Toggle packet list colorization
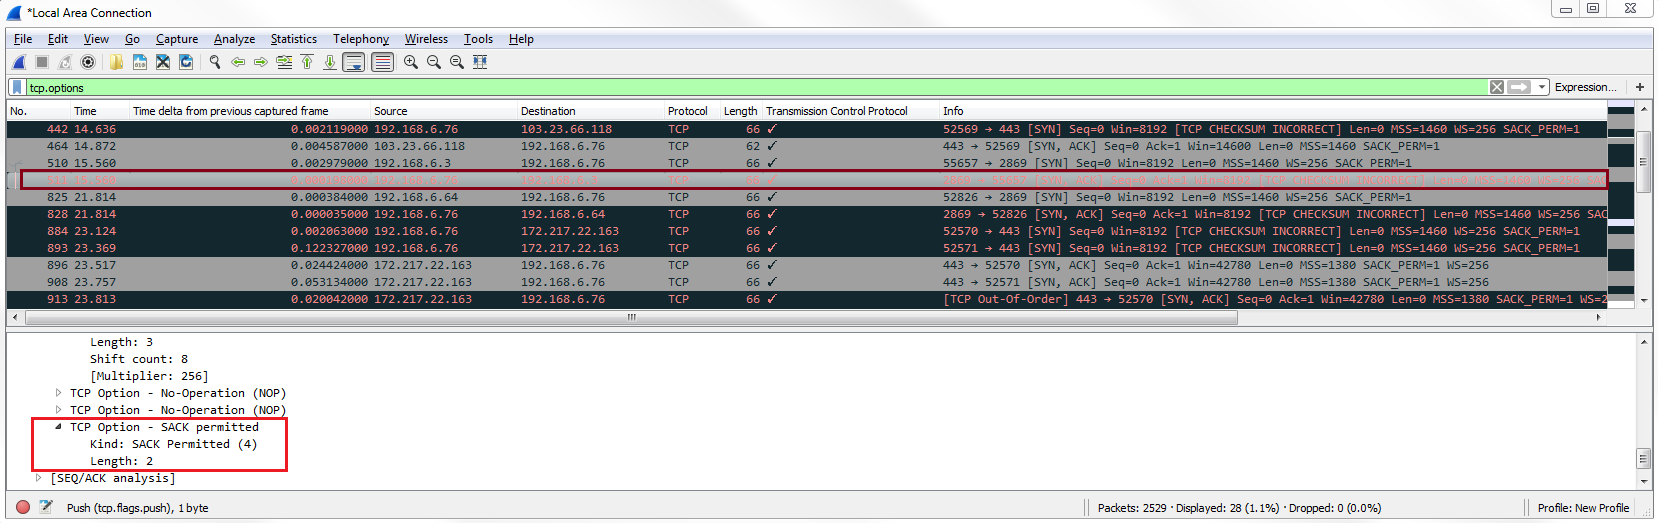The height and width of the screenshot is (523, 1658). coord(382,62)
